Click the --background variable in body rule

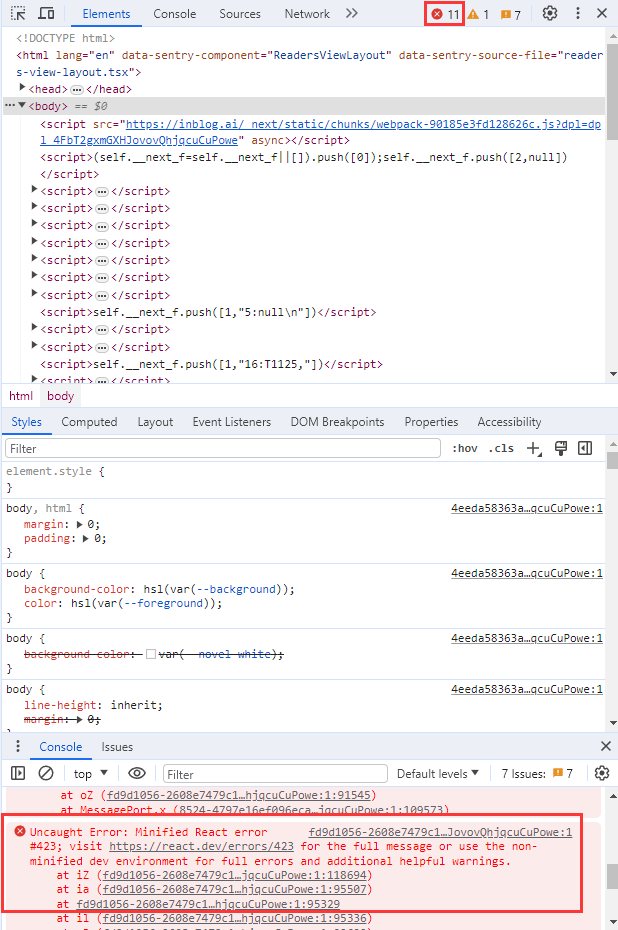click(x=236, y=589)
